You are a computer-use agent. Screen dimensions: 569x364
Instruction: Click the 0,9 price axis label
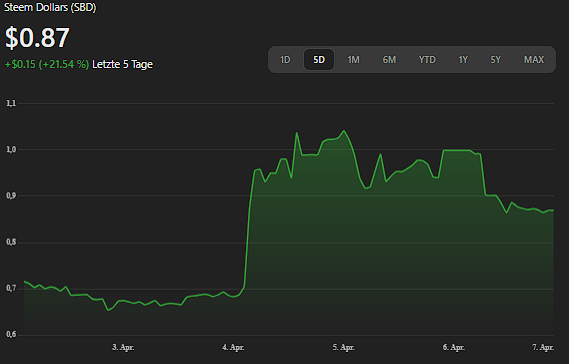tap(11, 196)
